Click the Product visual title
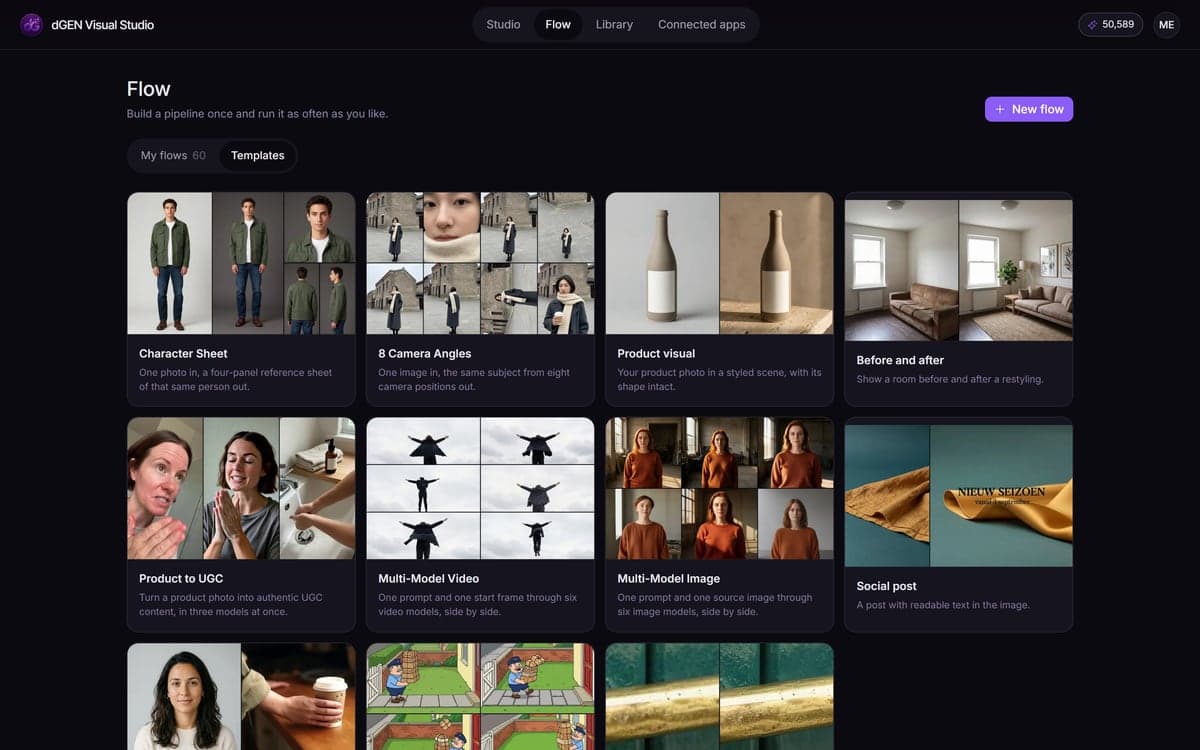Viewport: 1200px width, 750px height. tap(656, 353)
